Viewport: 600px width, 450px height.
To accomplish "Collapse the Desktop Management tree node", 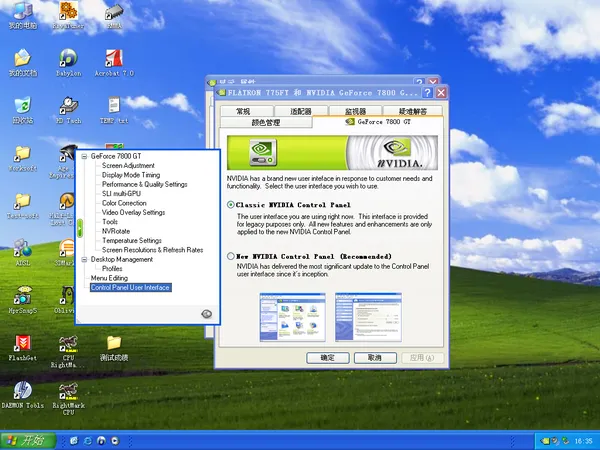I will (84, 259).
